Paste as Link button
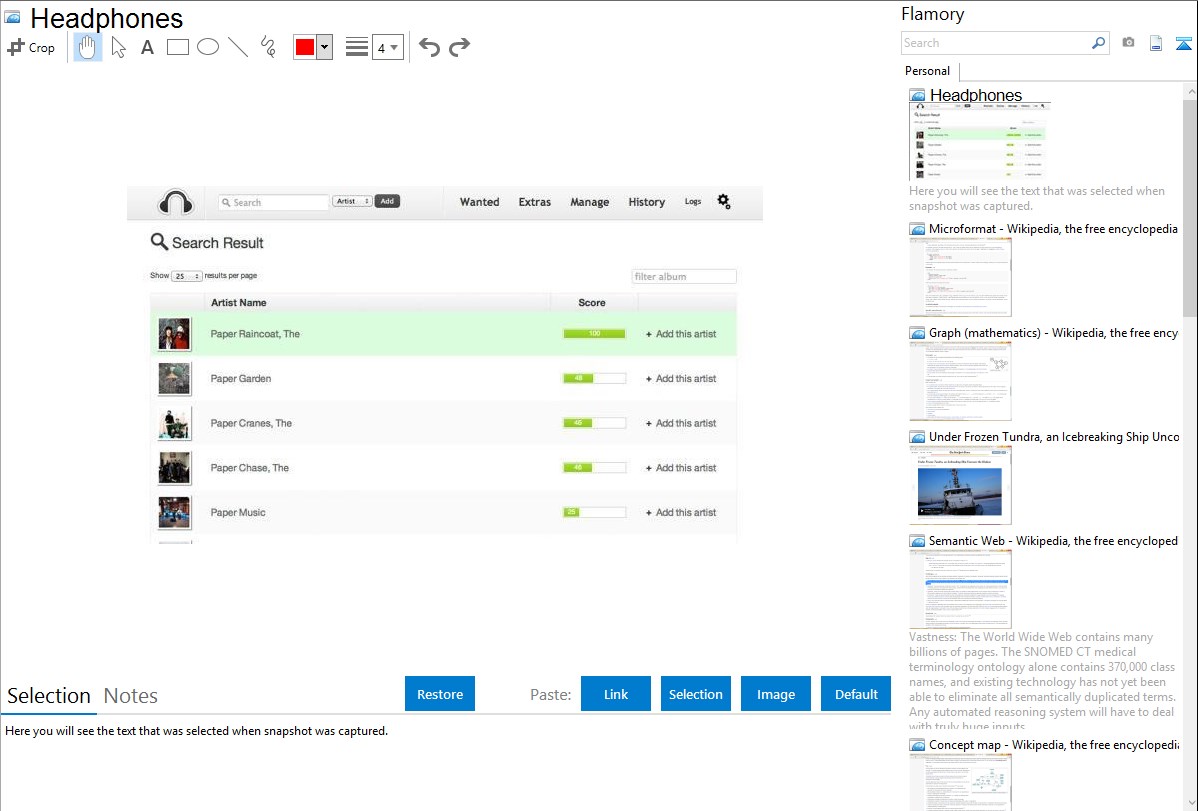Viewport: 1198px width, 811px height. [x=616, y=694]
